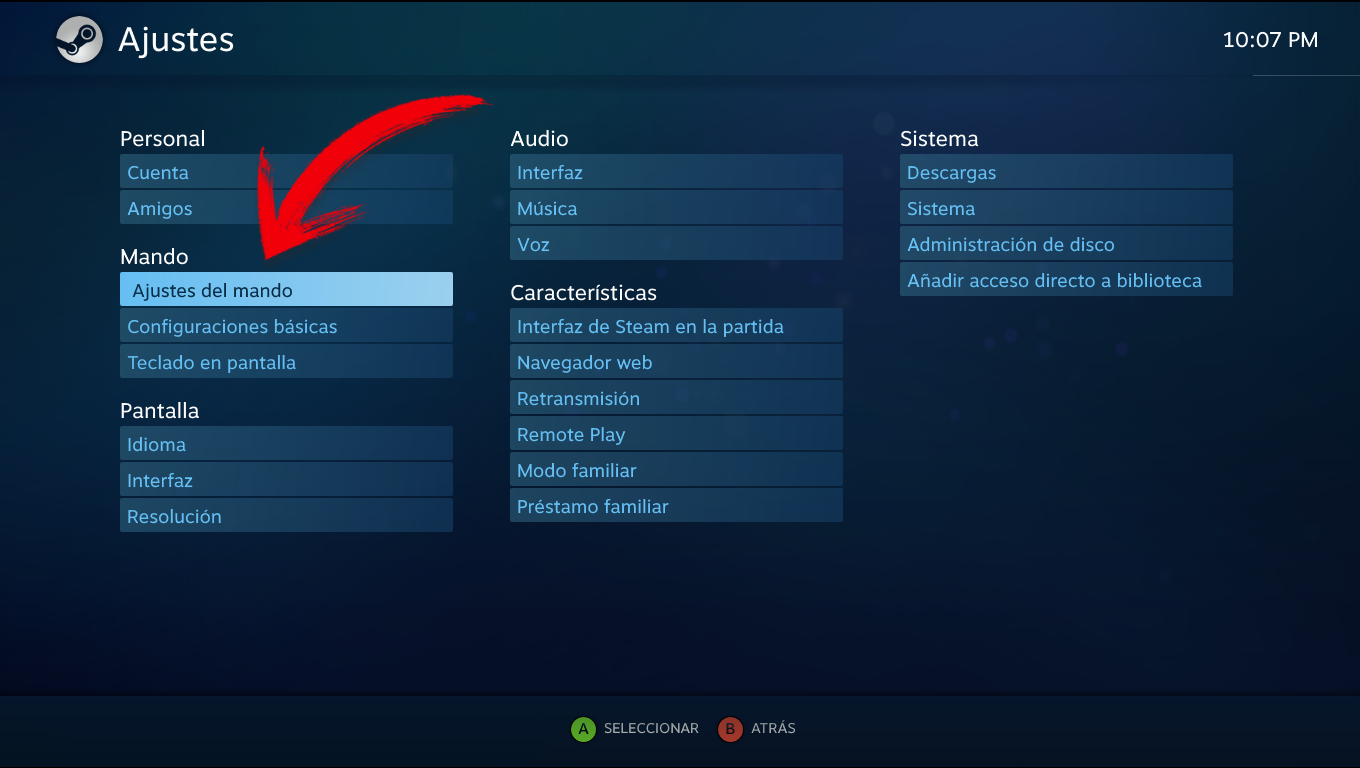Image resolution: width=1360 pixels, height=768 pixels.
Task: Select Interfaz under Pantalla
Action: [286, 479]
